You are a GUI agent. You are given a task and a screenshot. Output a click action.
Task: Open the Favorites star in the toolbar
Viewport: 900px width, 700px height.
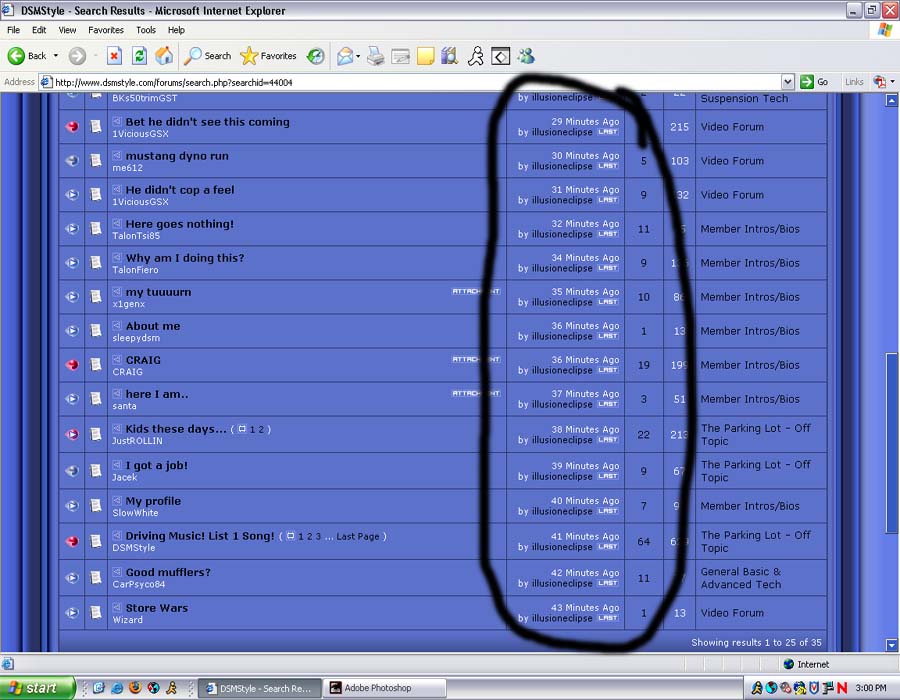(268, 56)
